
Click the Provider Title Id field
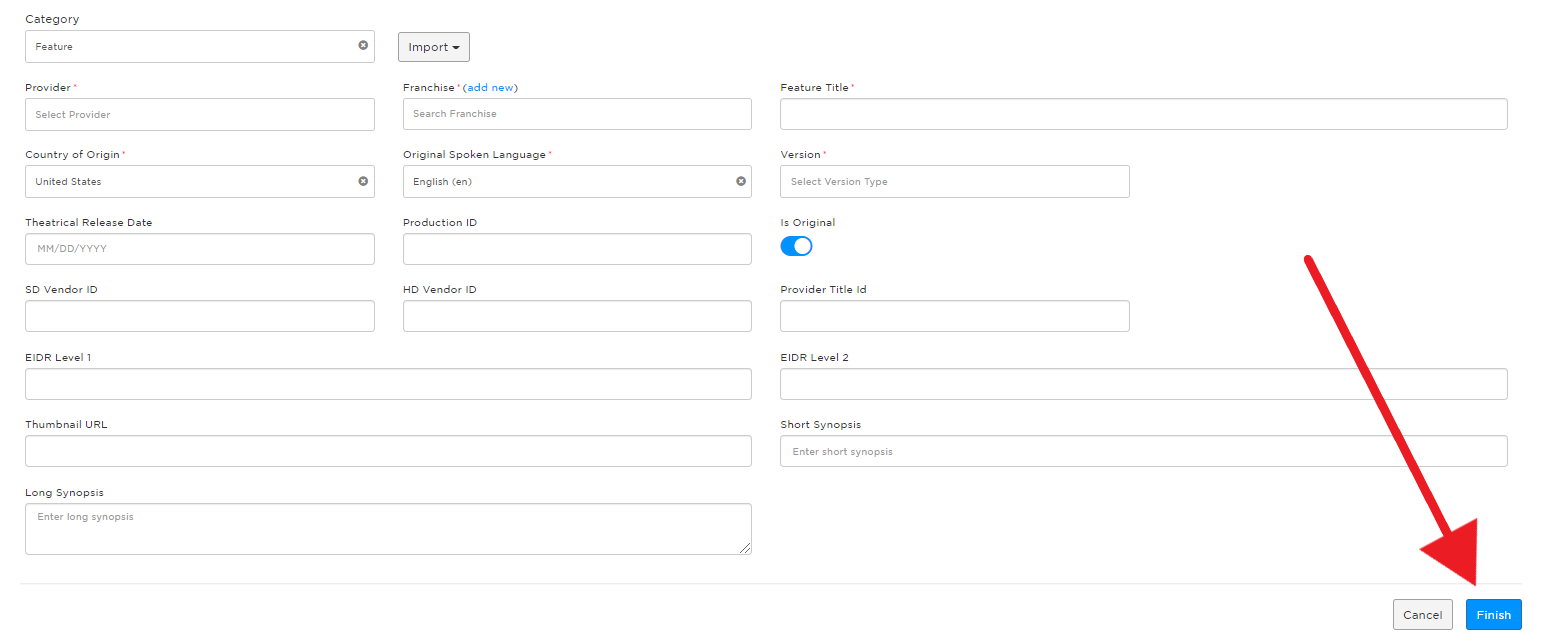(954, 316)
